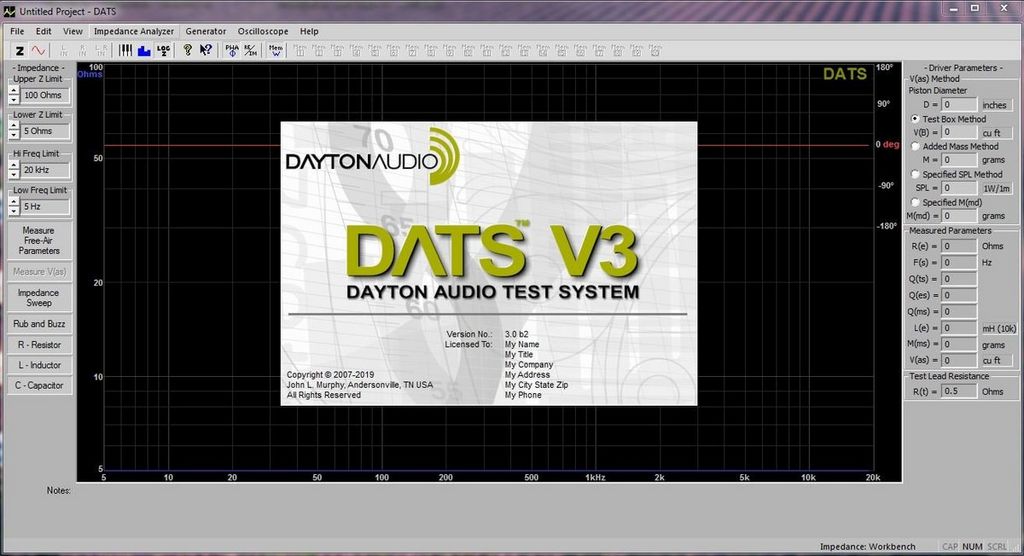The image size is (1024, 556).
Task: Click the black vertical bars toolbar icon
Action: pyautogui.click(x=125, y=50)
